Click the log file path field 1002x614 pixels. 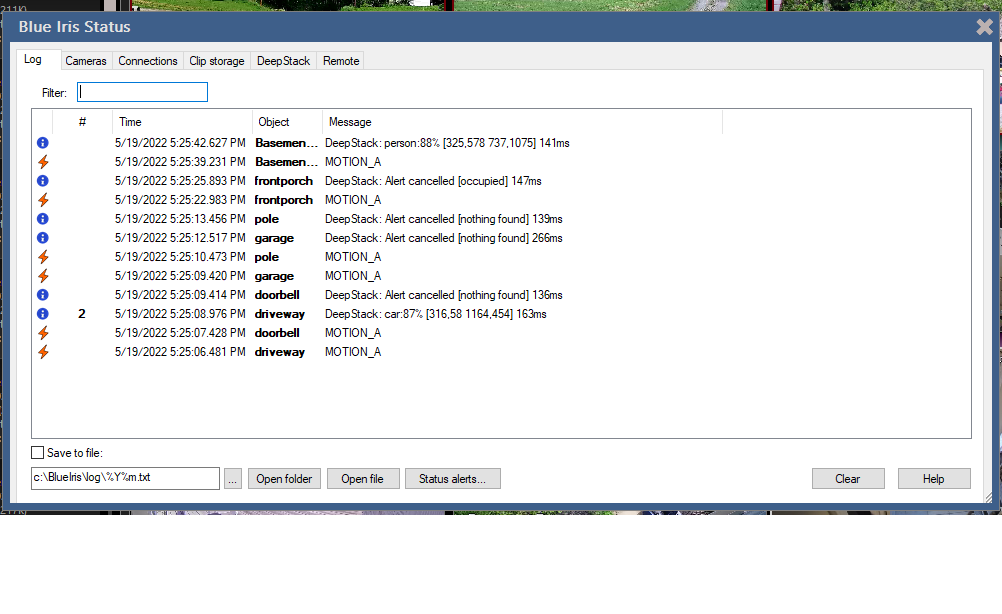pos(125,479)
